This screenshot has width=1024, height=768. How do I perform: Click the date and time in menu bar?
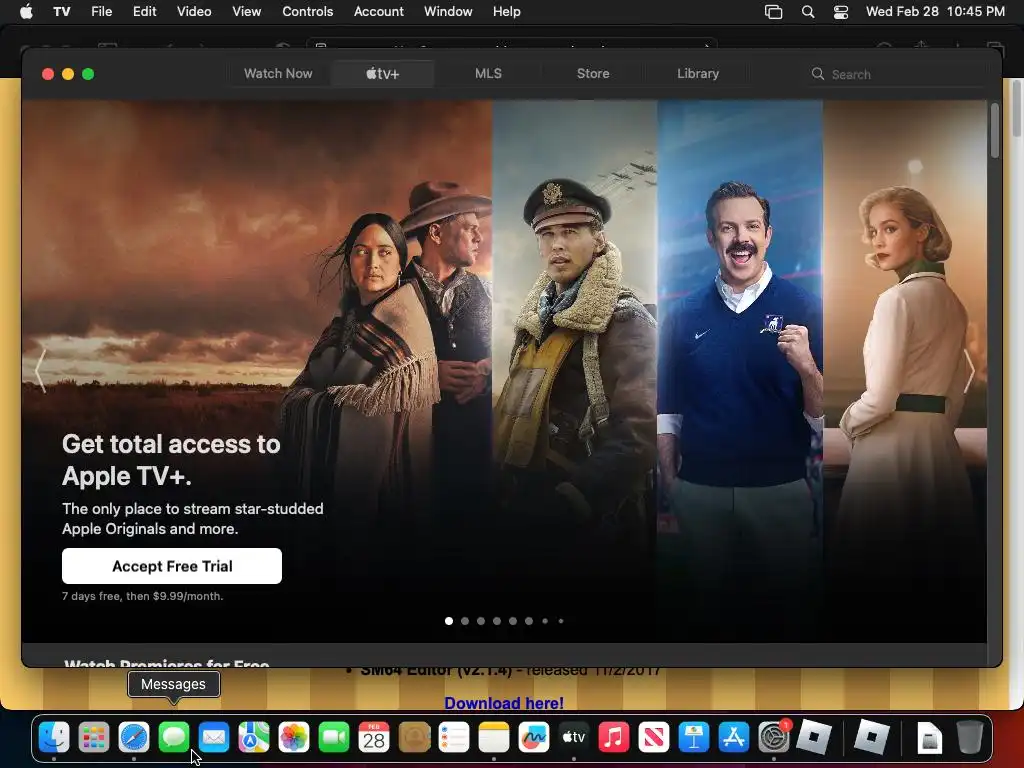tap(935, 12)
